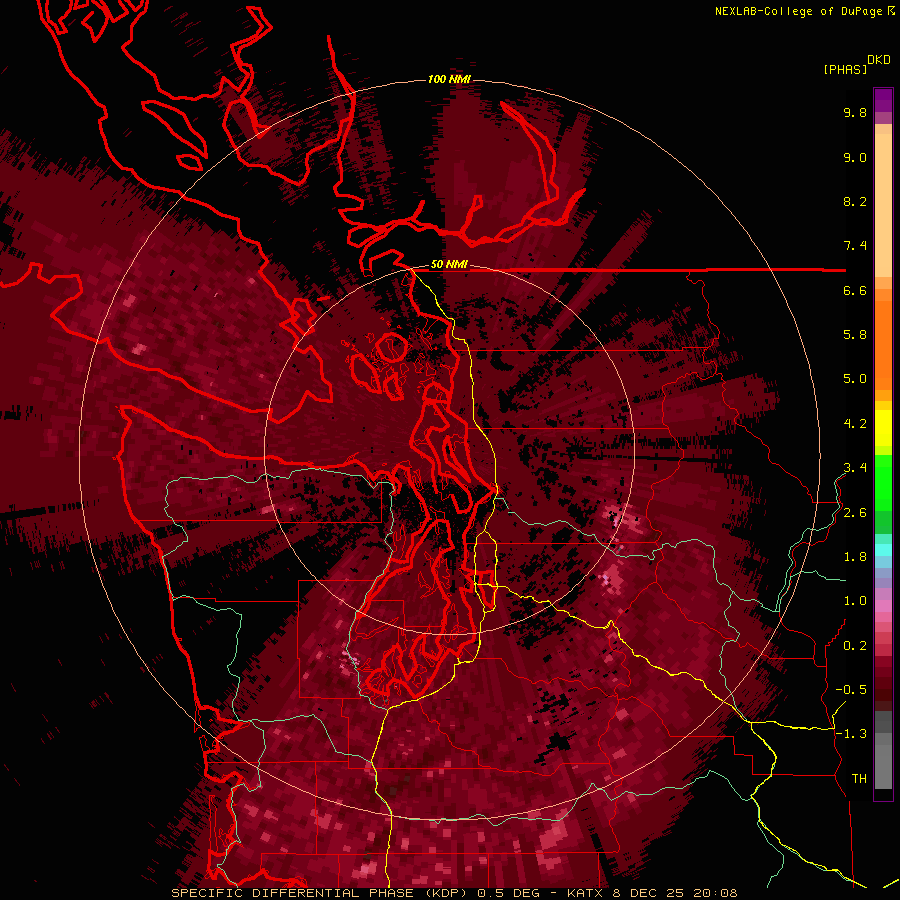Click the 1.0 value on color scale
Viewport: 900px width, 900px height.
coord(854,602)
